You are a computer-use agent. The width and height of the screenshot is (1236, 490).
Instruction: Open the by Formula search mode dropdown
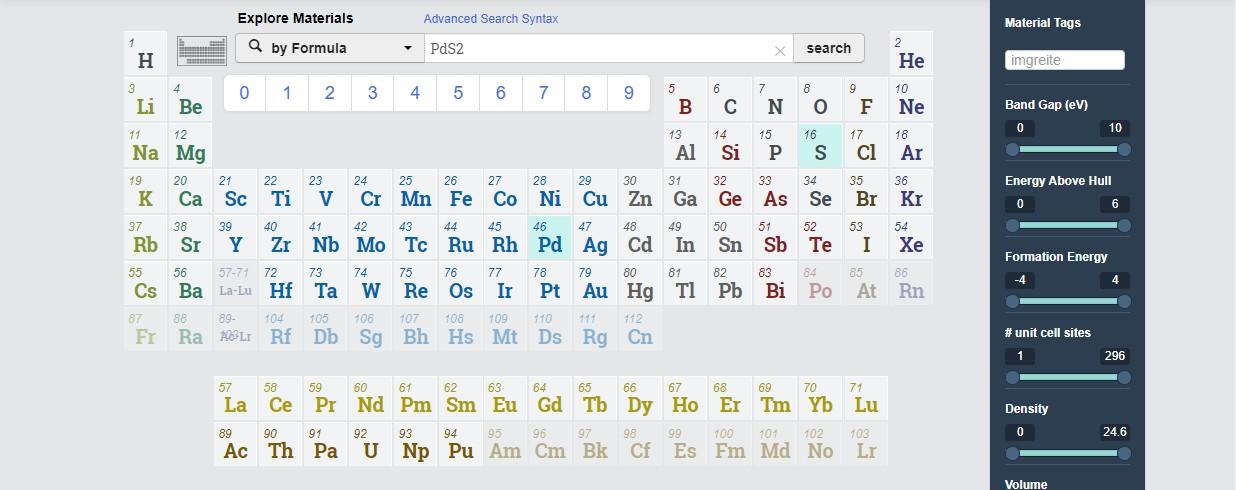tap(330, 48)
